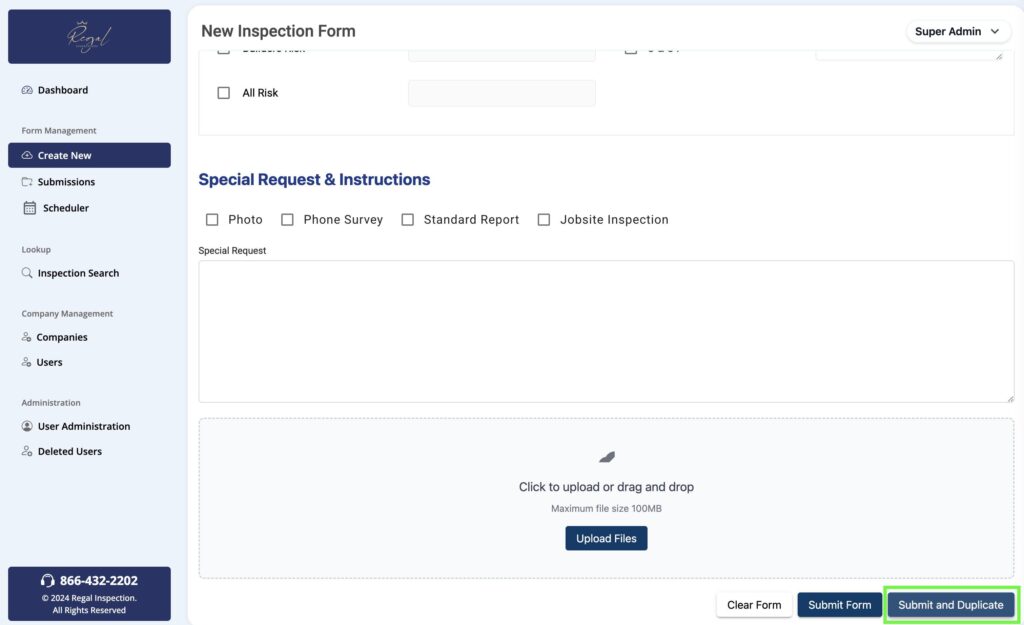Check the Phone Survey option
This screenshot has width=1024, height=625.
287,220
